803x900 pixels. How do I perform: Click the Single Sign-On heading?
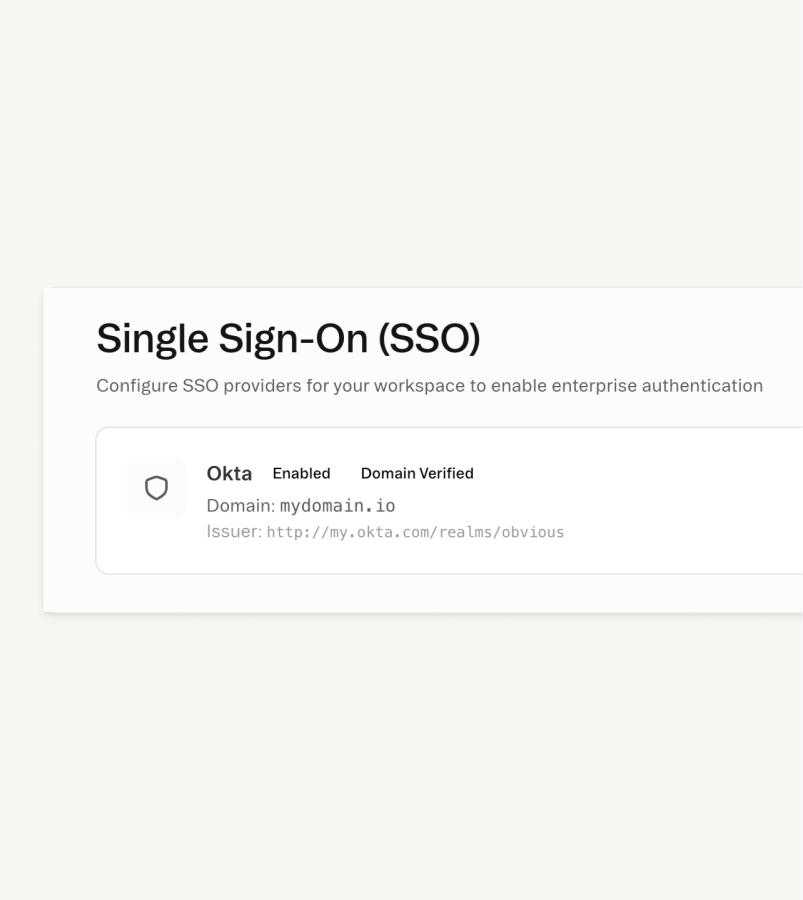click(x=288, y=339)
